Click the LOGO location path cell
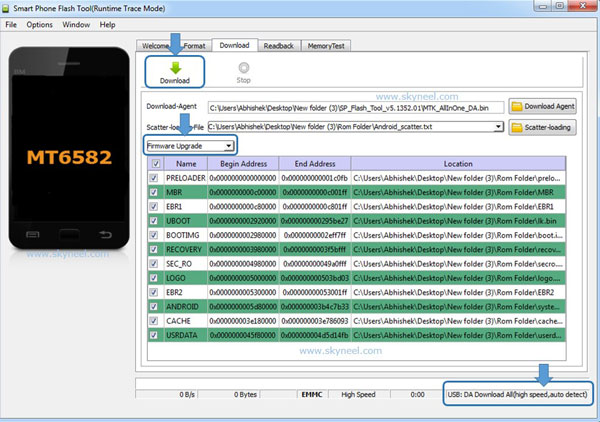Viewport: 600px width, 422px height. 458,278
